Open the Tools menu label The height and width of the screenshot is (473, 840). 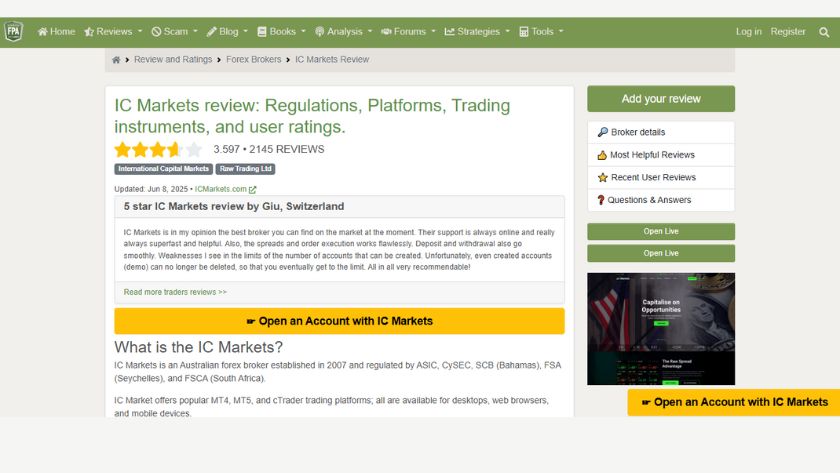tap(542, 32)
